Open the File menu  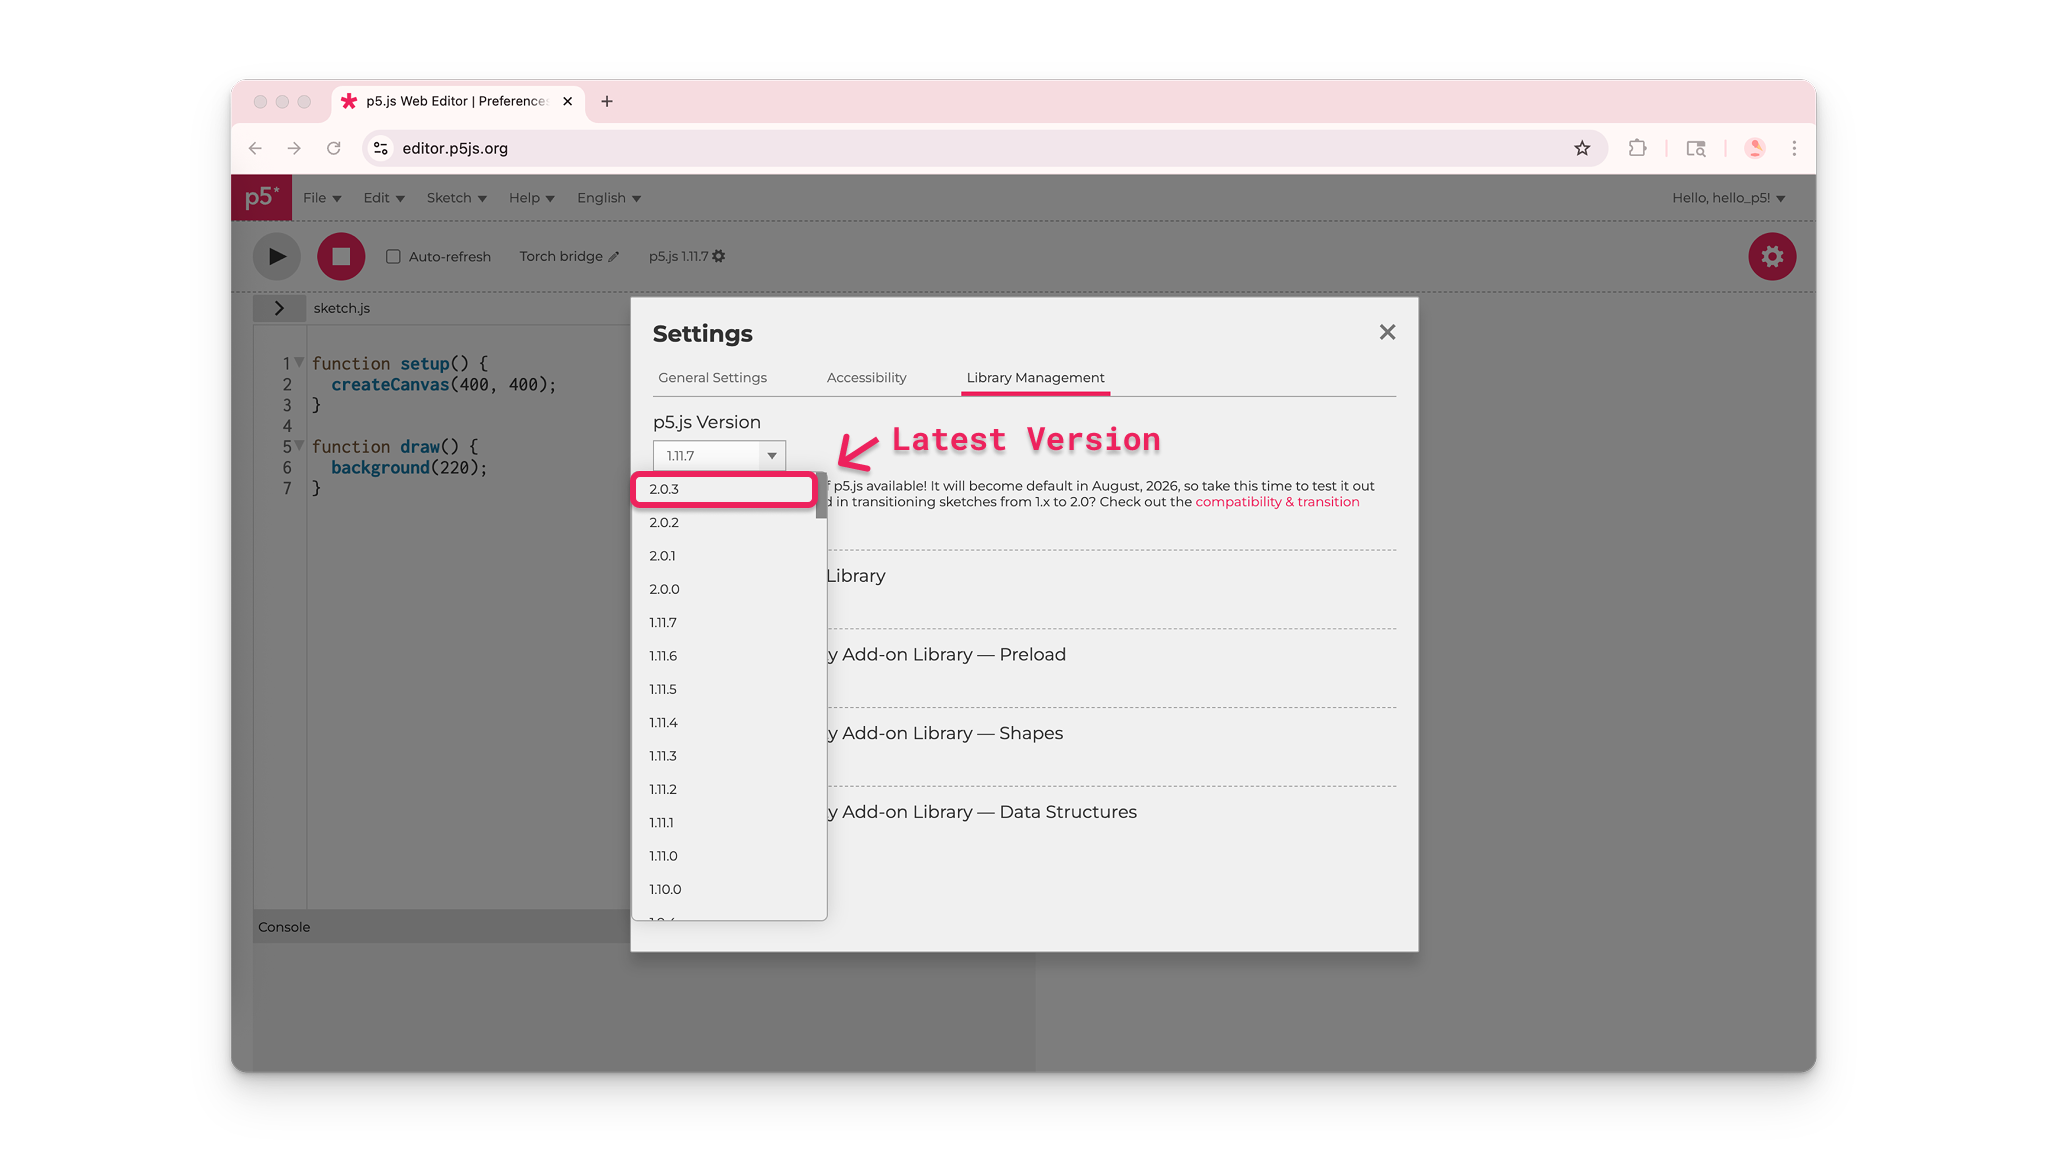[322, 198]
